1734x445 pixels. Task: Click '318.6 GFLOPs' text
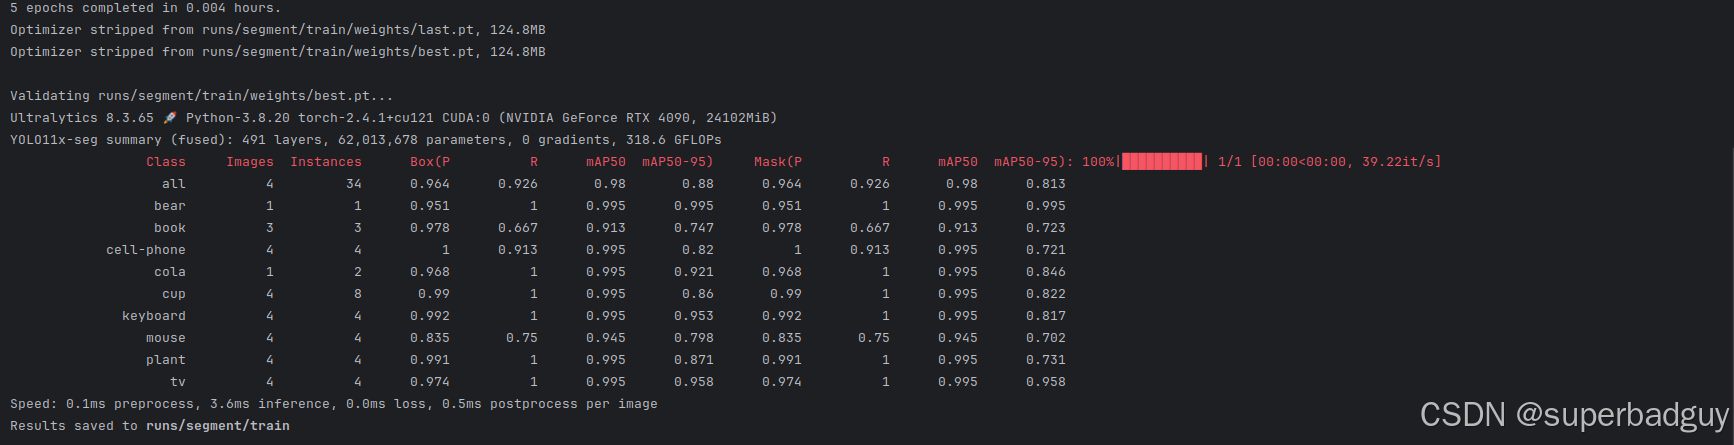pyautogui.click(x=674, y=140)
